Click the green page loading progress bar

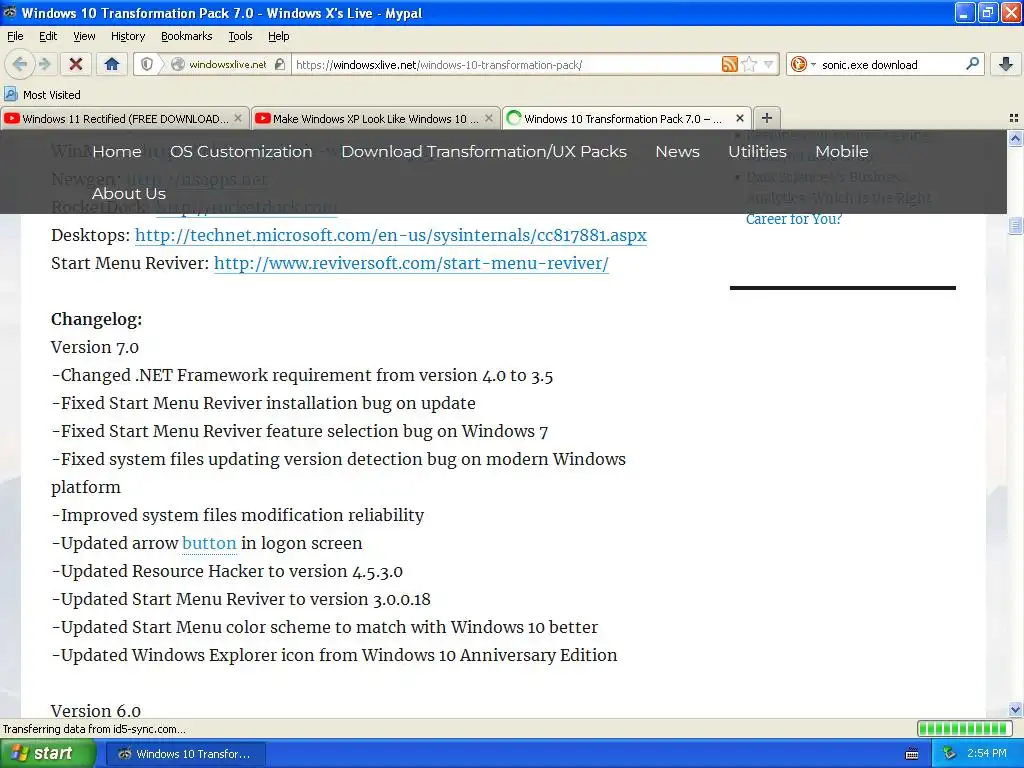tap(964, 729)
